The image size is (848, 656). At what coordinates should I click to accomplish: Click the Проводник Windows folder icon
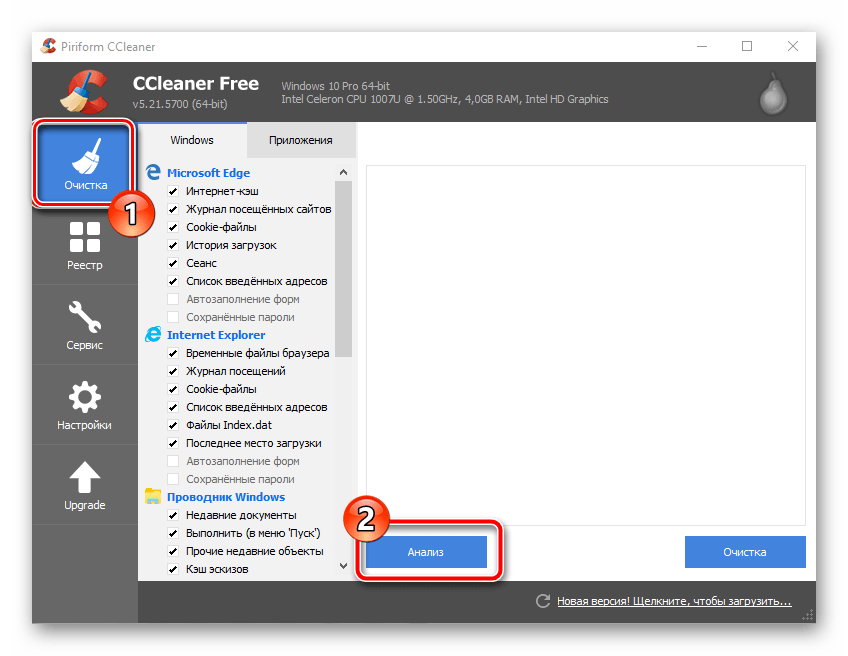click(x=153, y=496)
